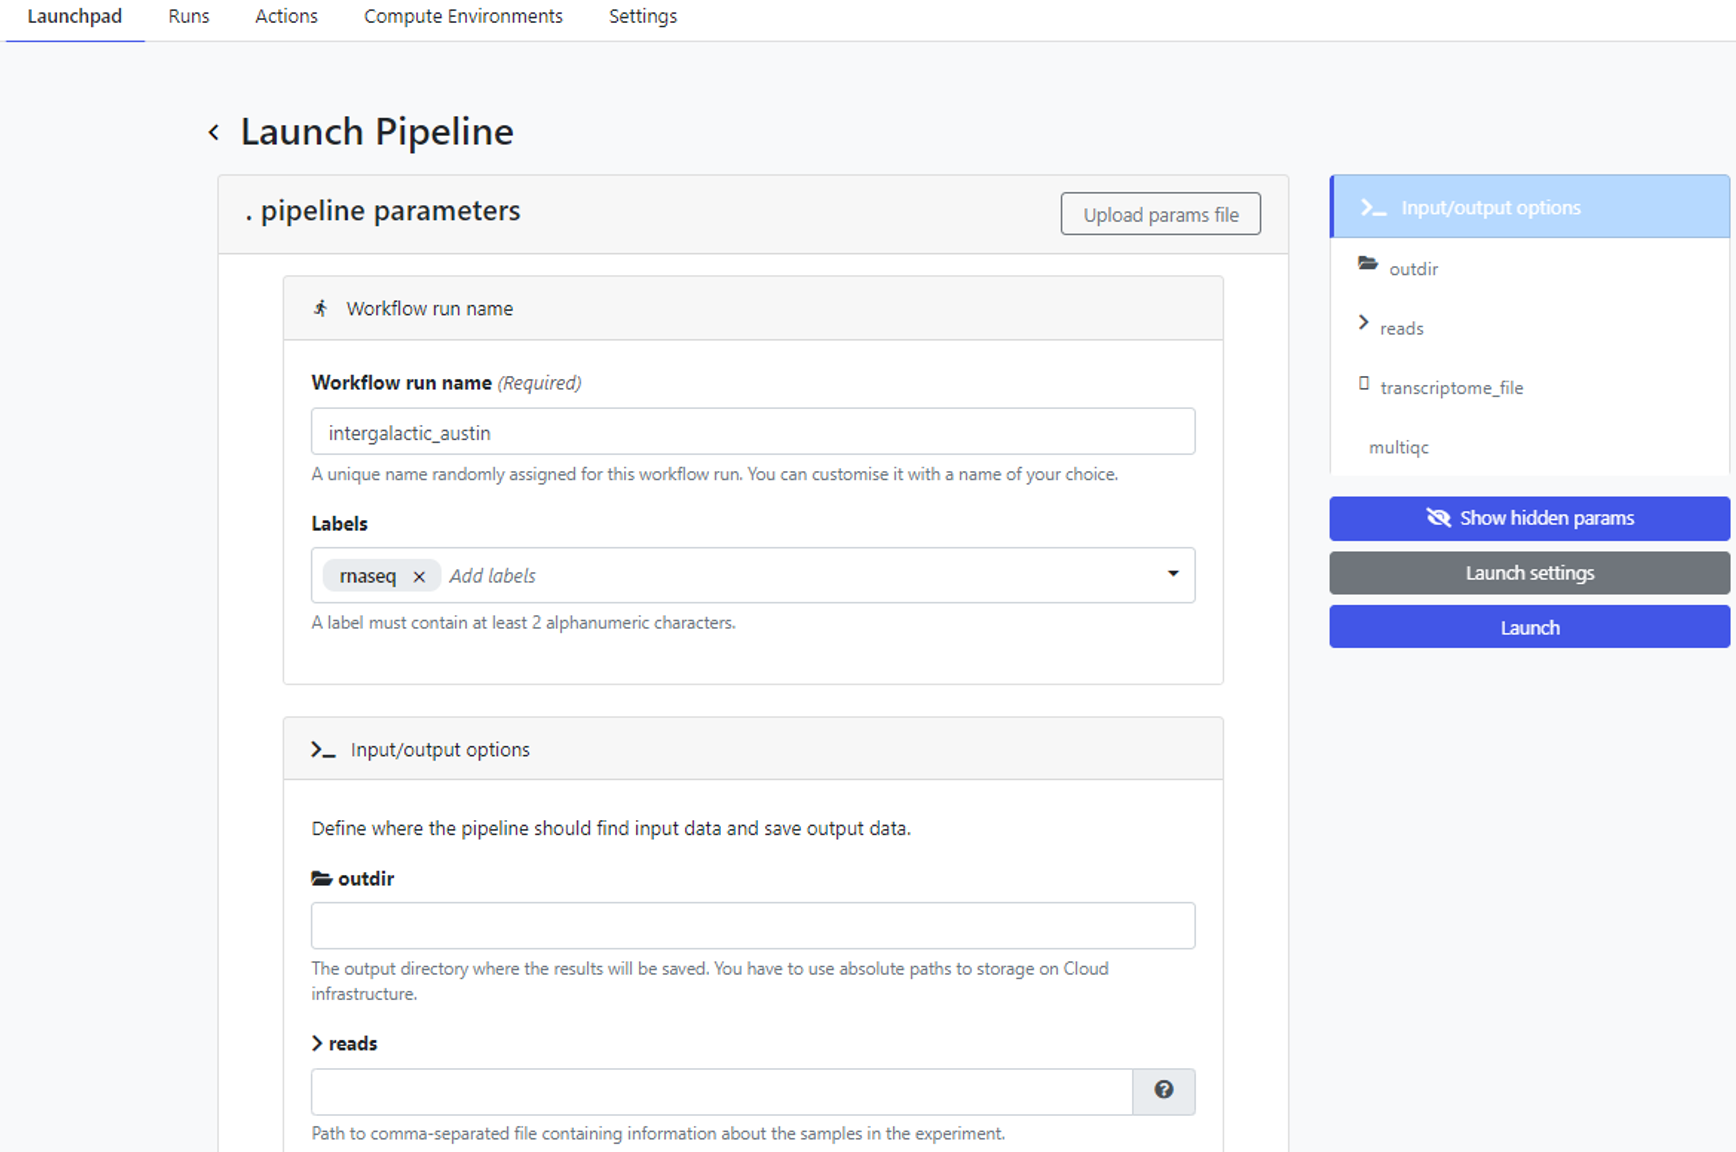1736x1152 pixels.
Task: Toggle Show hidden params
Action: pos(1528,518)
